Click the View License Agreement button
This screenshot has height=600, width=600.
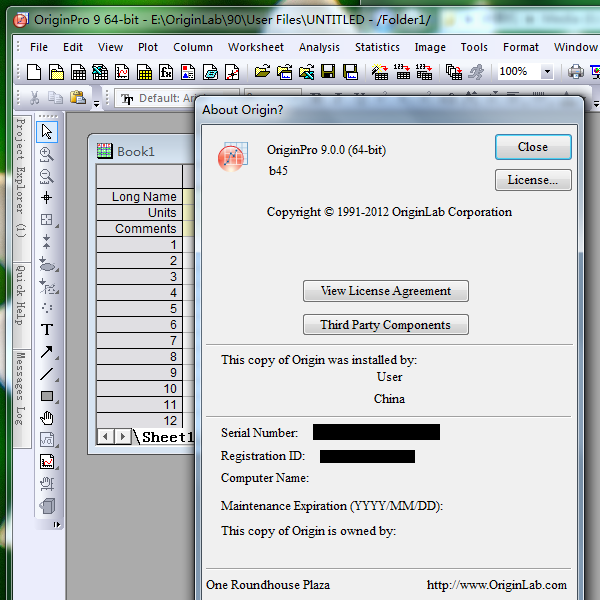(385, 291)
